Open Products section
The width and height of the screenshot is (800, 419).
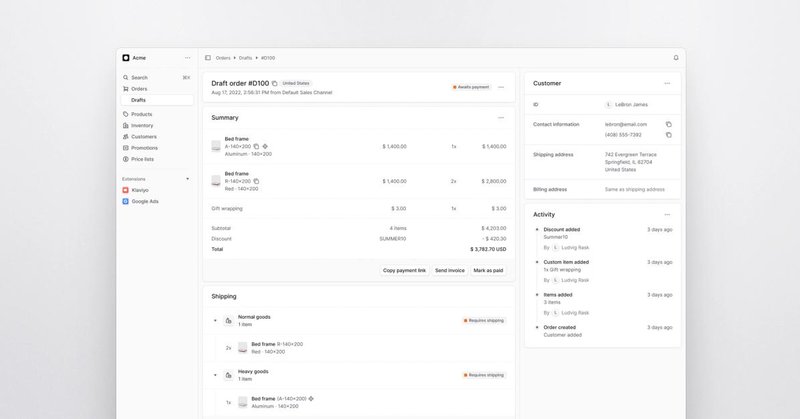point(157,114)
